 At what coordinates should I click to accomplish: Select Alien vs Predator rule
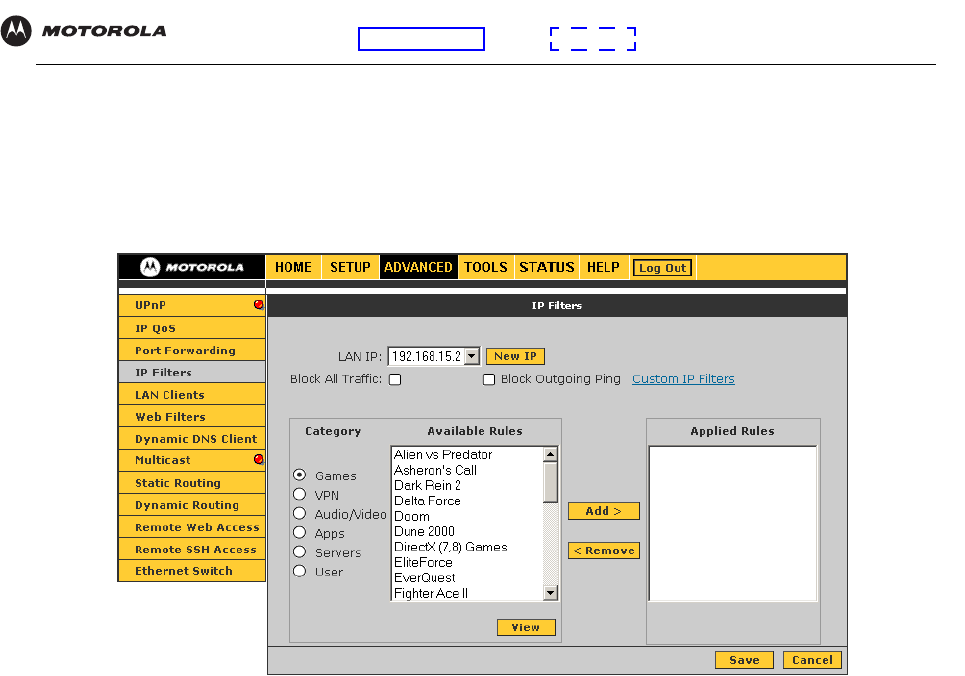[467, 454]
